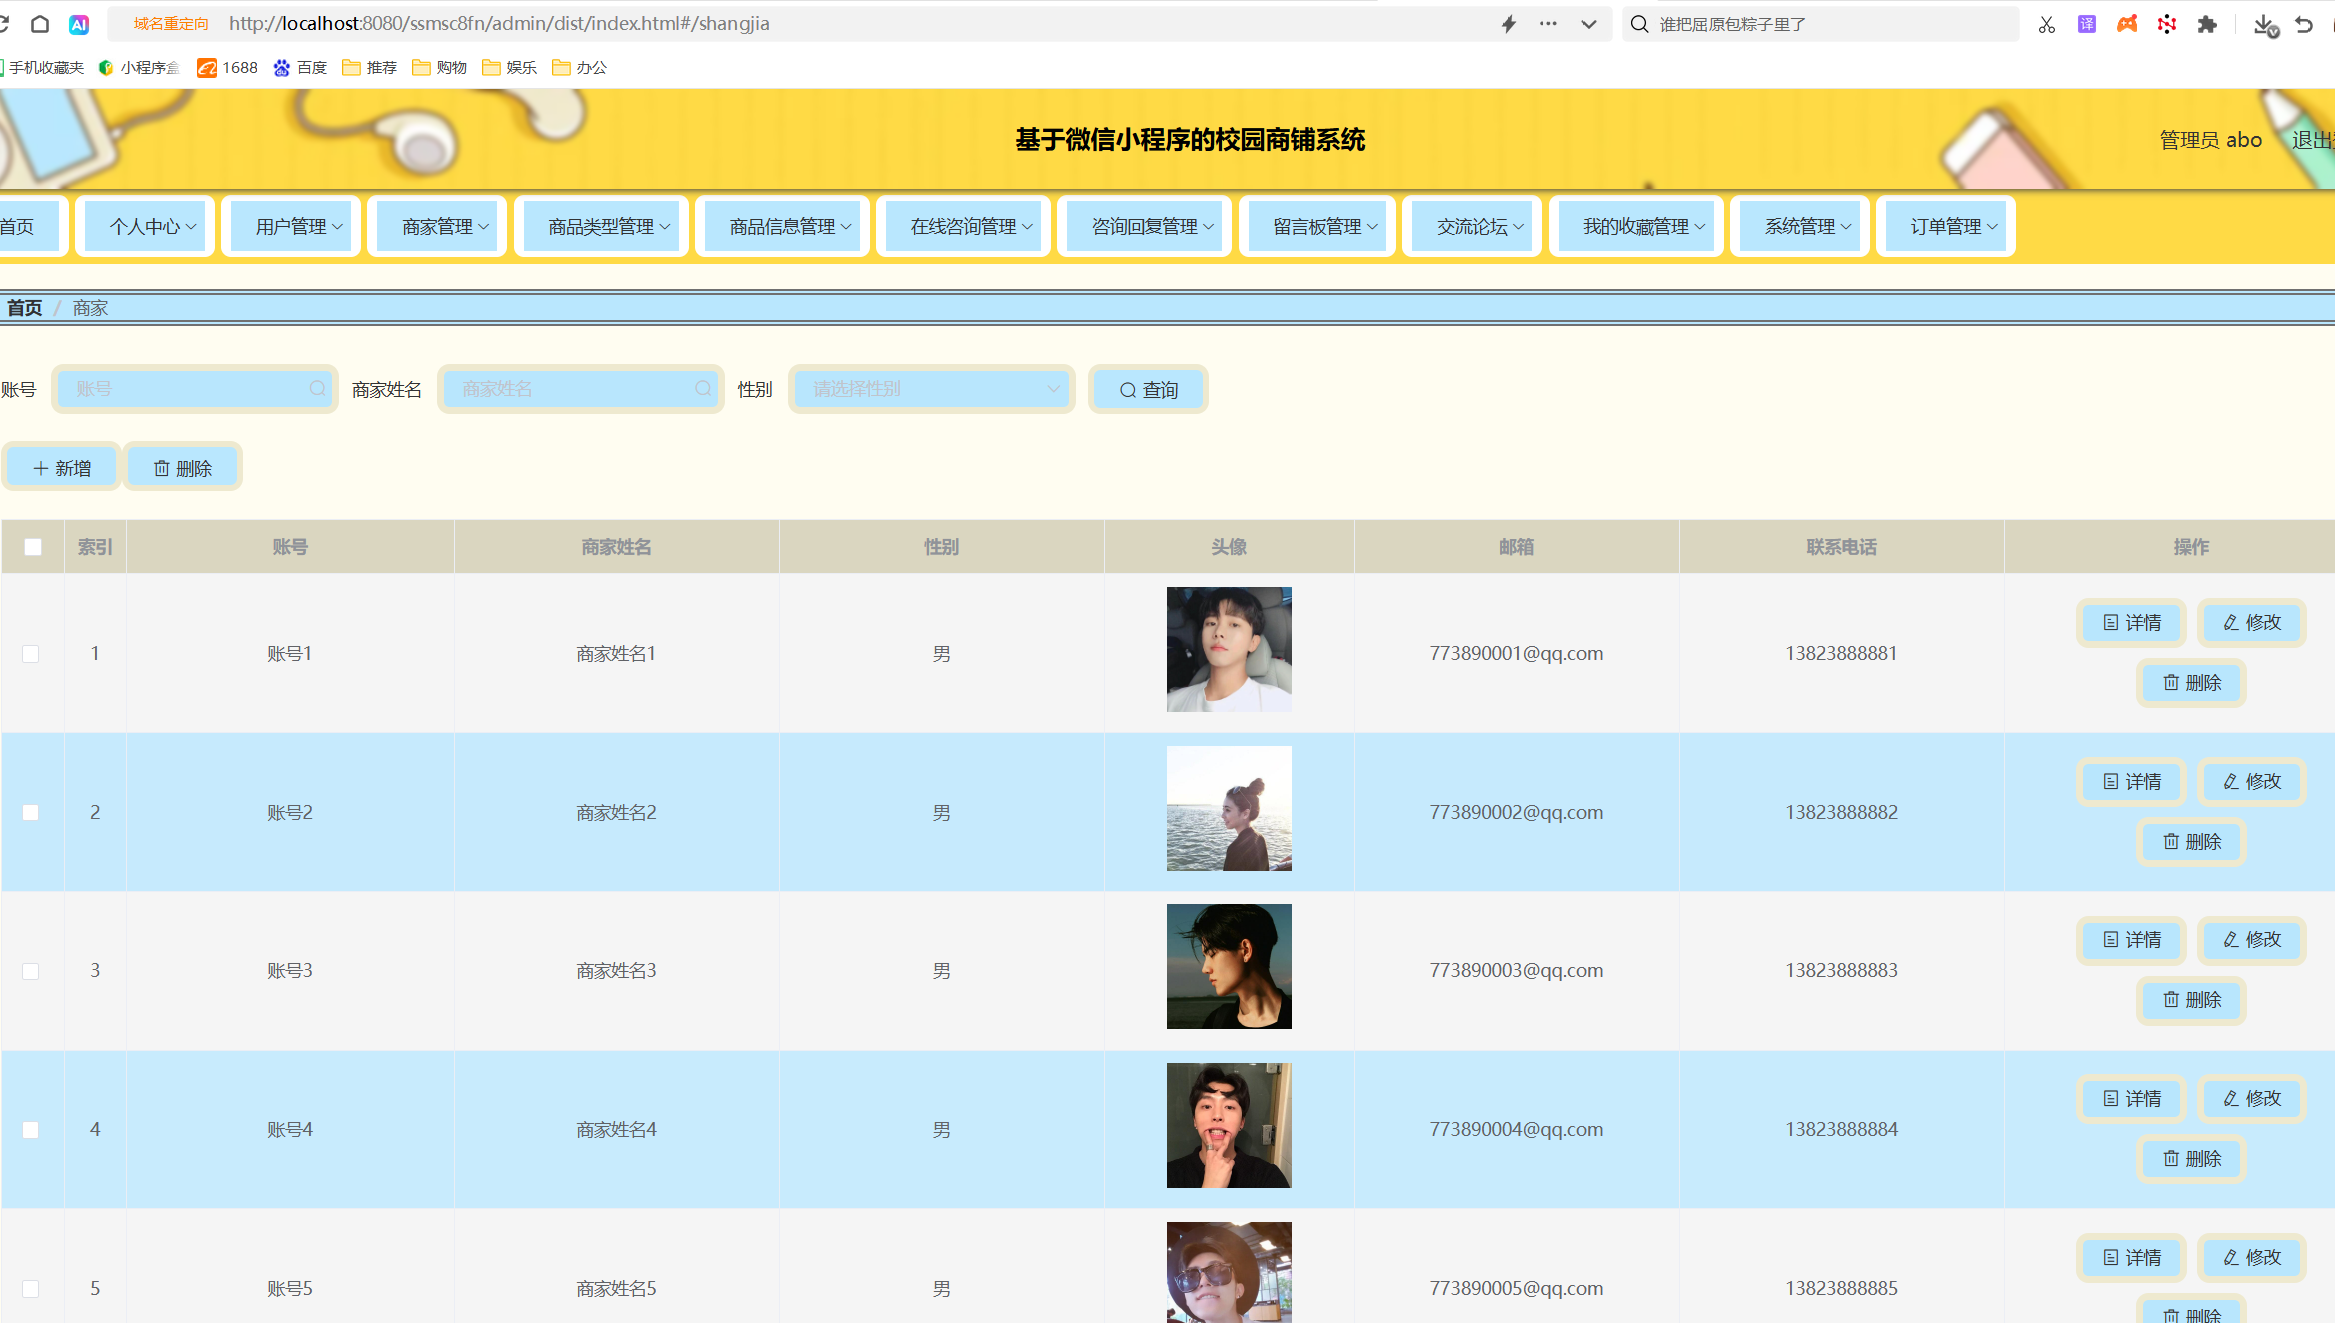
Task: Click the 新增 add button
Action: pos(62,468)
